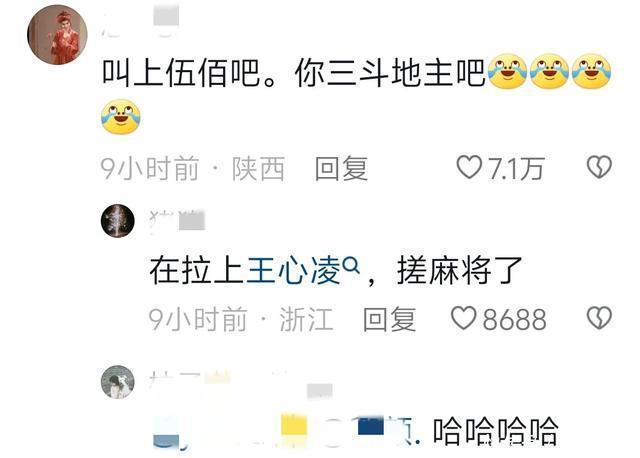Screen dimensions: 640x458
Task: Open the second commenter's dark avatar
Action: [118, 221]
